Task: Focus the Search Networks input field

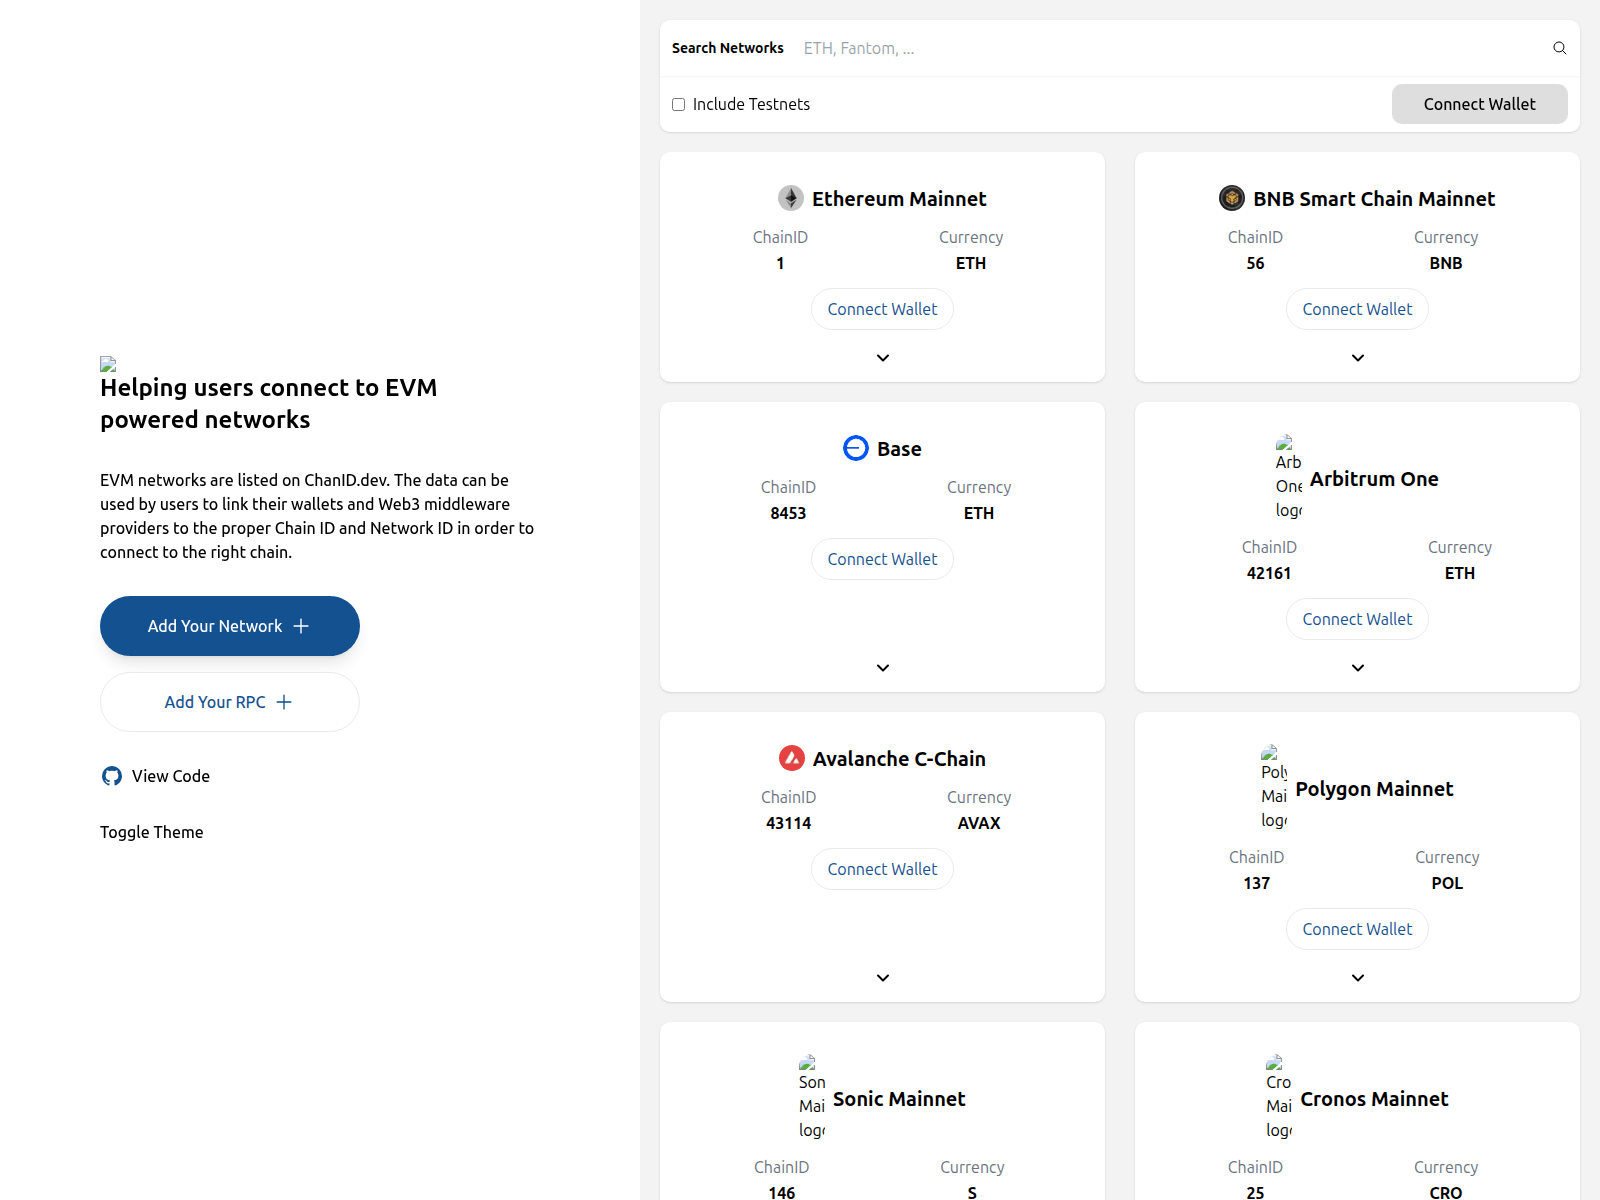Action: click(1170, 48)
